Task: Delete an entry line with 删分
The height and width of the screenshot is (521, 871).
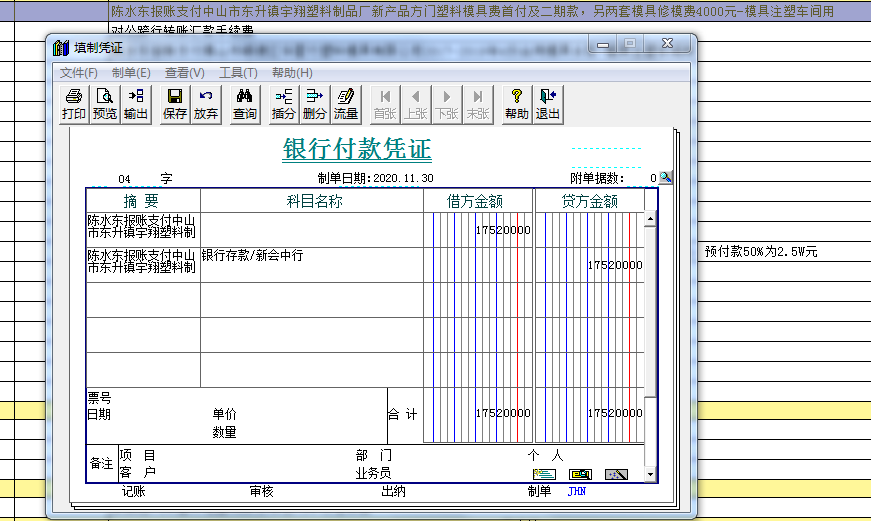Action: click(314, 104)
